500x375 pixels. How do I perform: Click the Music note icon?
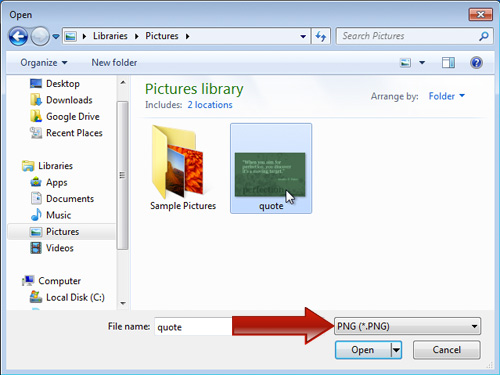tap(36, 215)
